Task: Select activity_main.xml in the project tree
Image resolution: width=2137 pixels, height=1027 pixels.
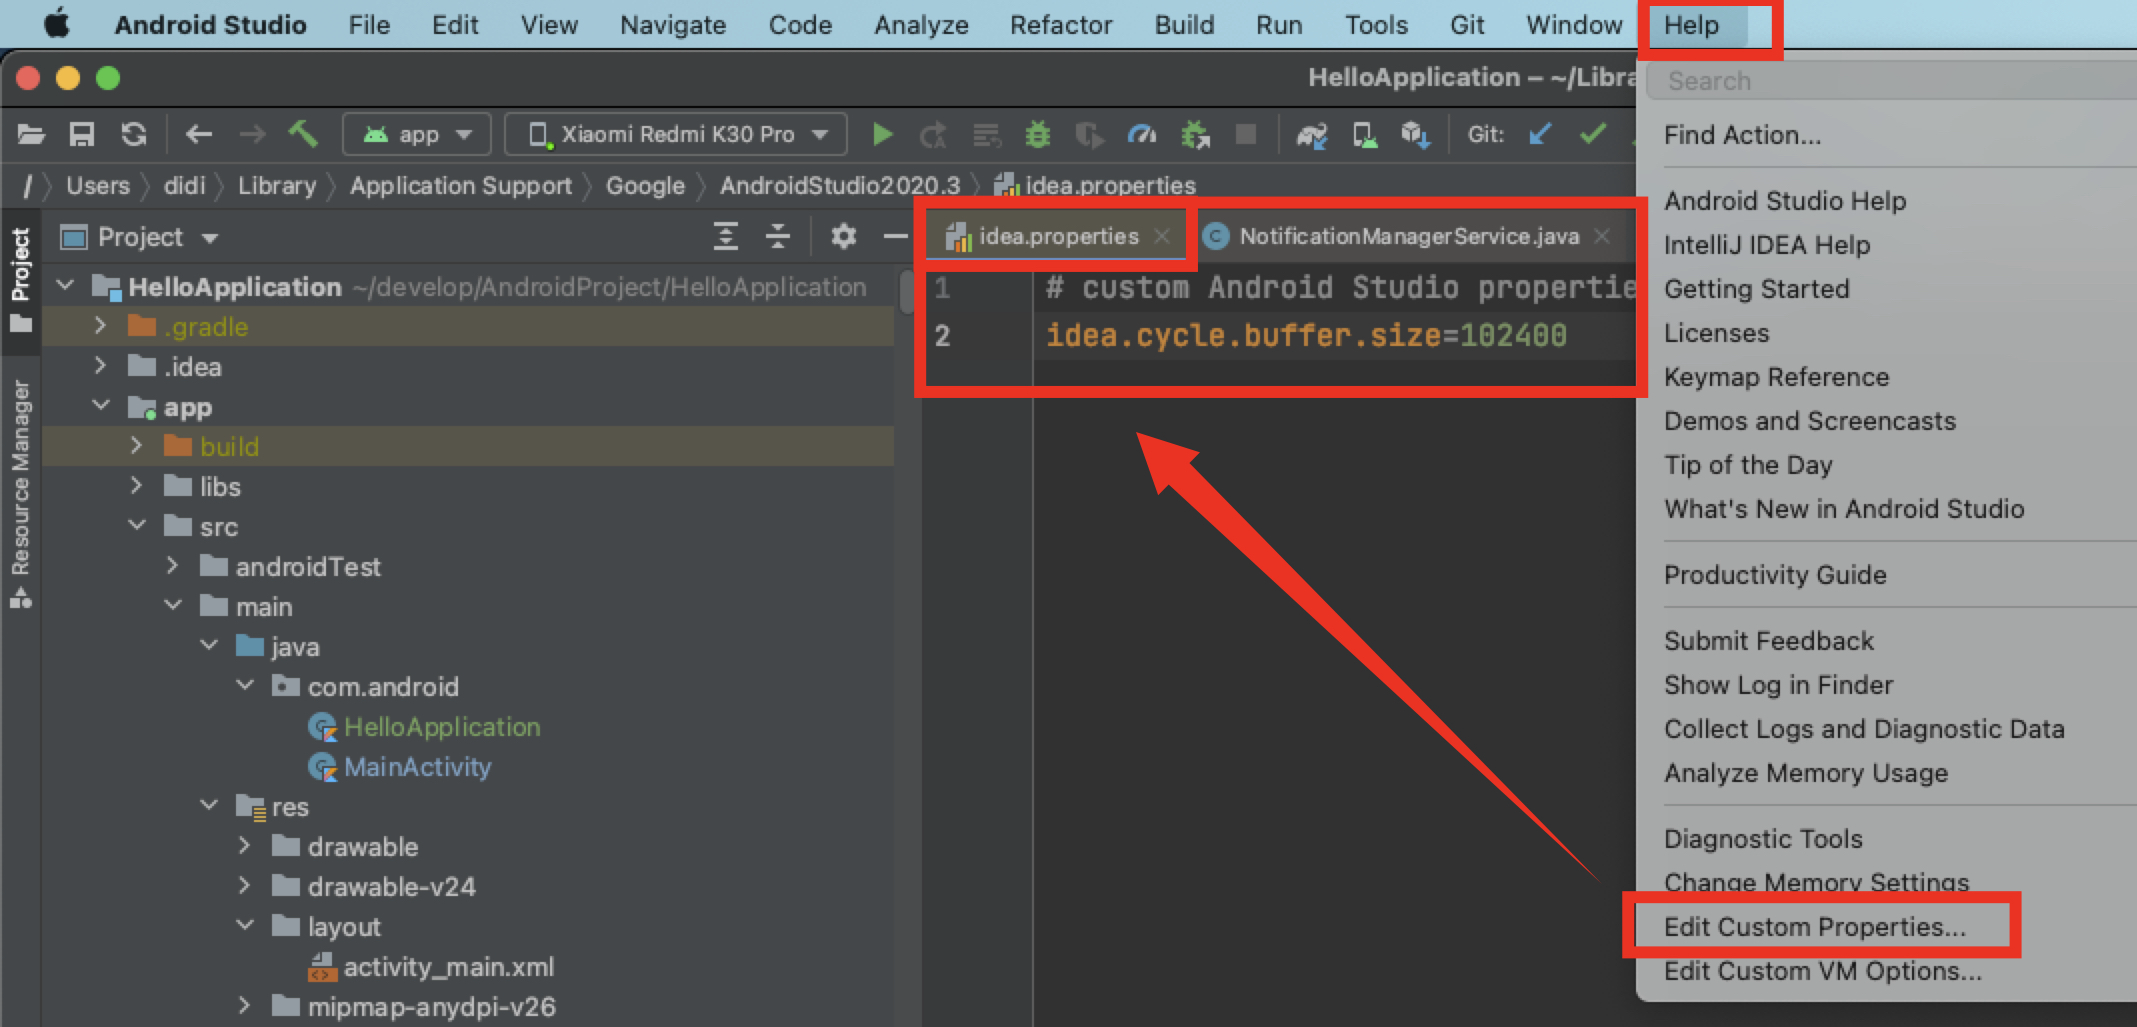Action: (448, 967)
